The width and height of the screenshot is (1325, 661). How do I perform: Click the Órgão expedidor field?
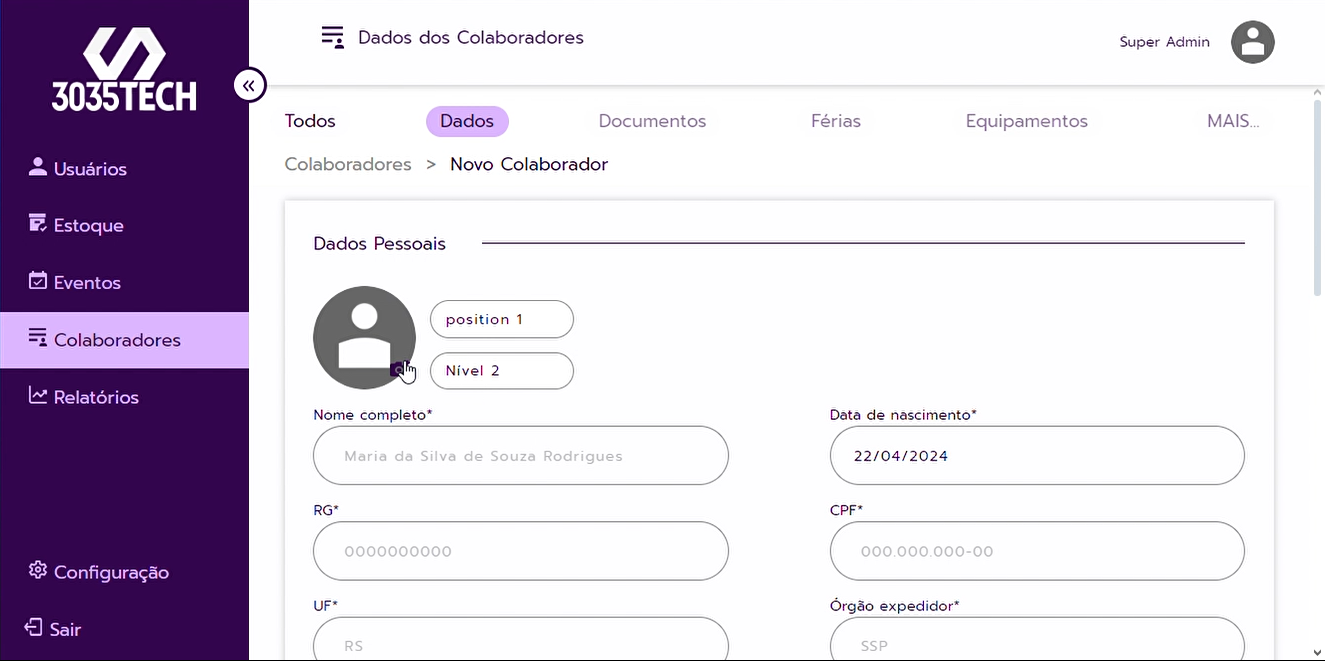1037,639
